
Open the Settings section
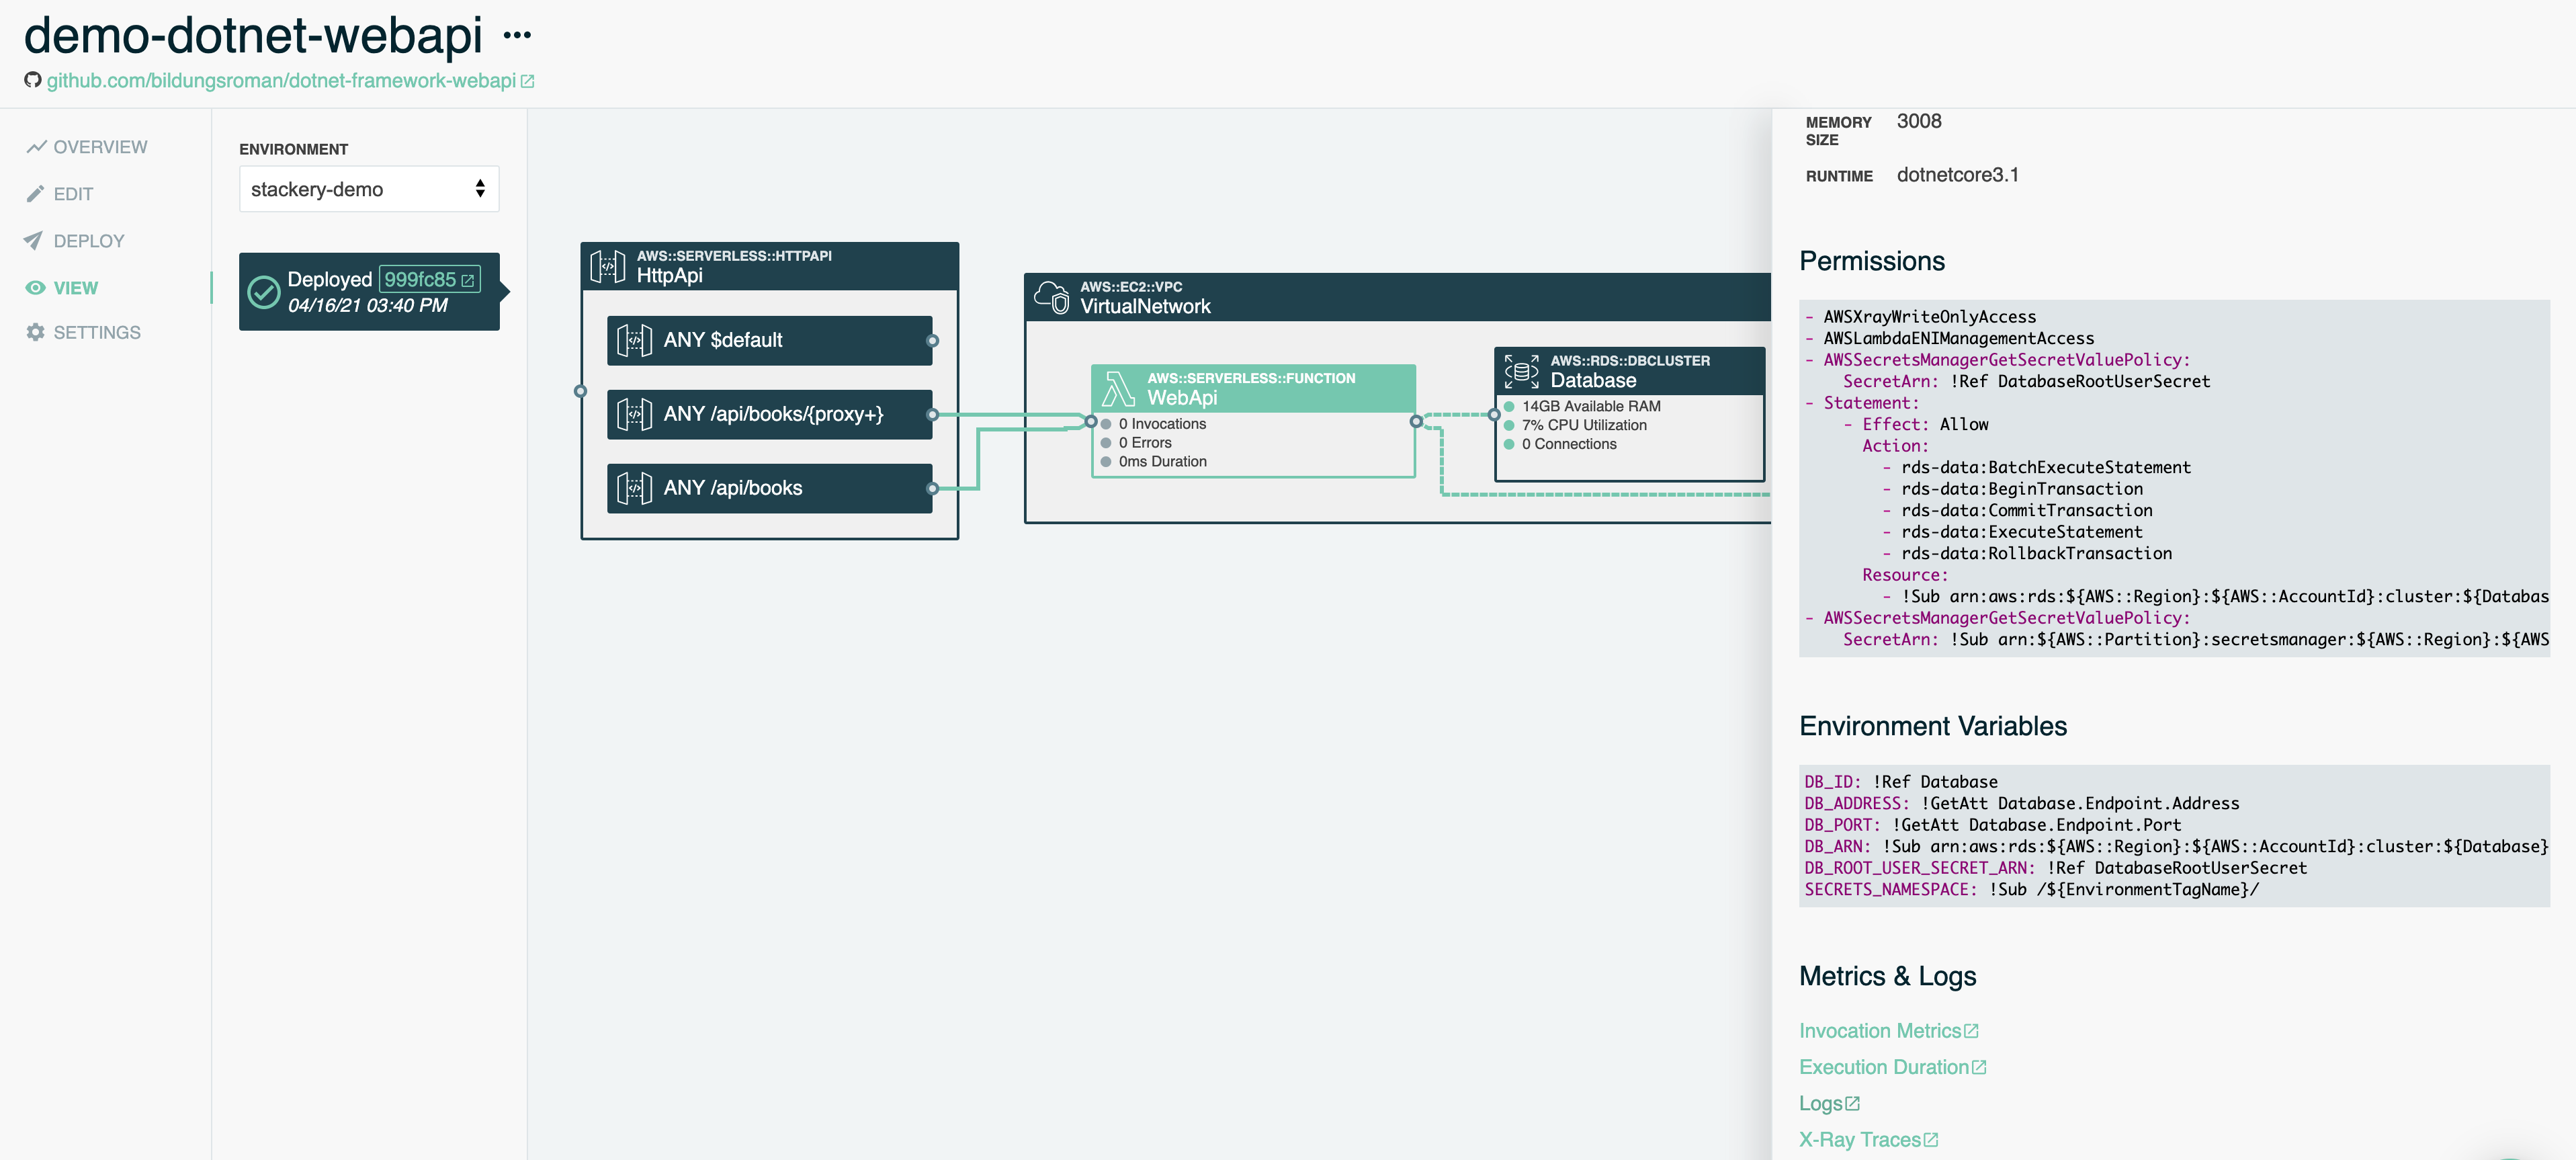(84, 332)
